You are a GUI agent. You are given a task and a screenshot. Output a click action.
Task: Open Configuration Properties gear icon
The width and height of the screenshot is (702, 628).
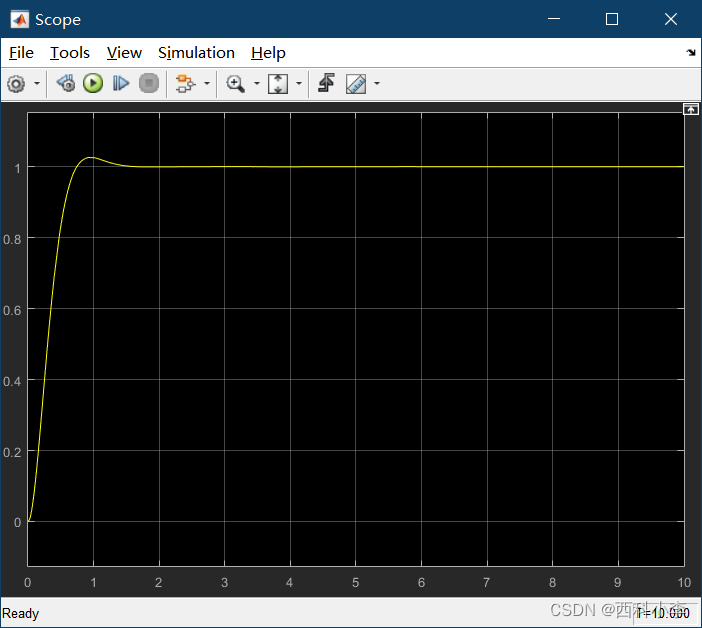point(17,84)
